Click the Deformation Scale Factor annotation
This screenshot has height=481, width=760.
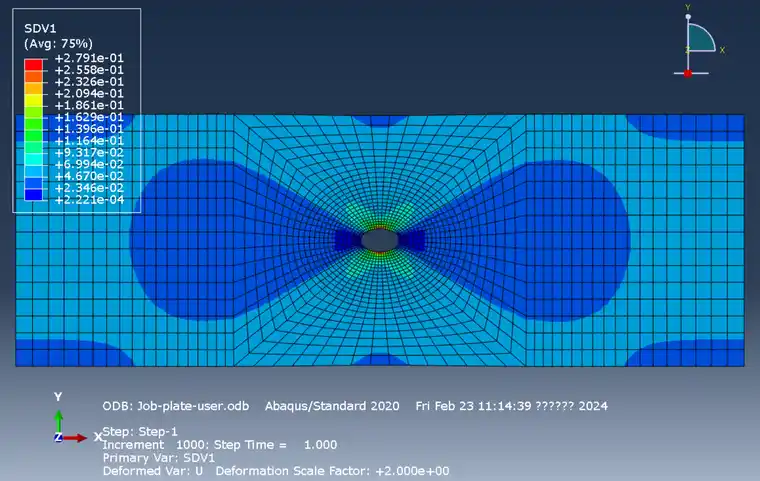click(332, 471)
